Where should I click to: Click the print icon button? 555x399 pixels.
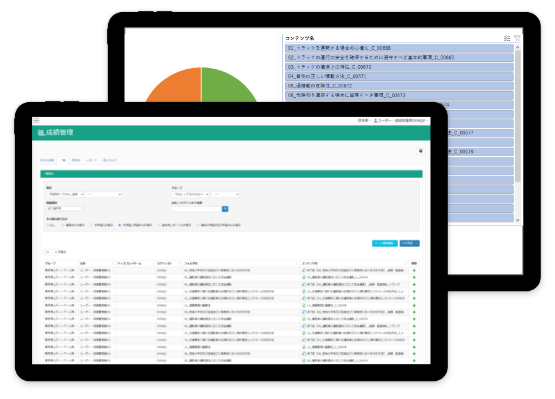click(x=420, y=151)
